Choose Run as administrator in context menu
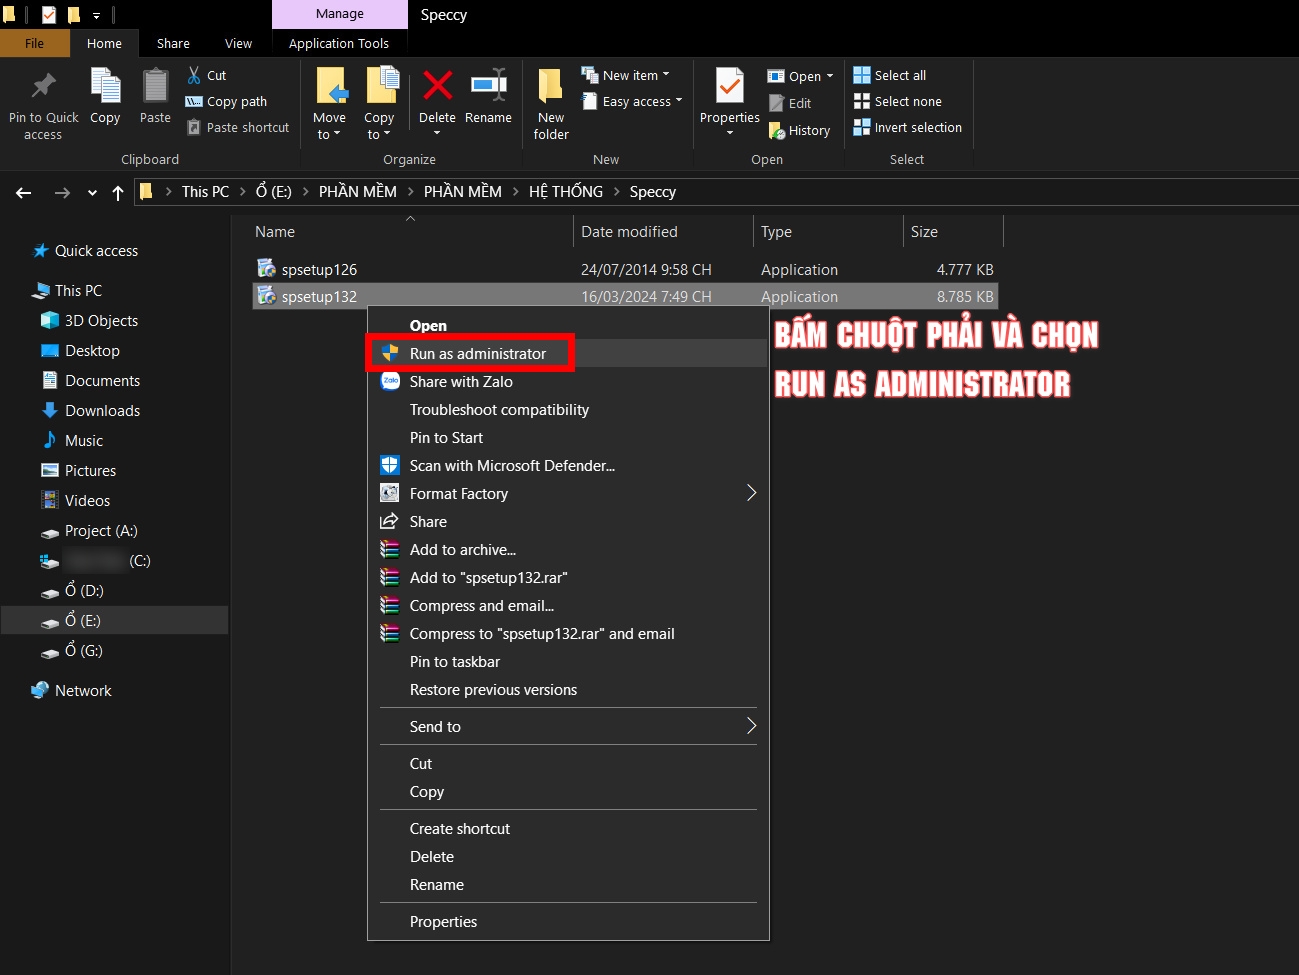 click(x=568, y=353)
